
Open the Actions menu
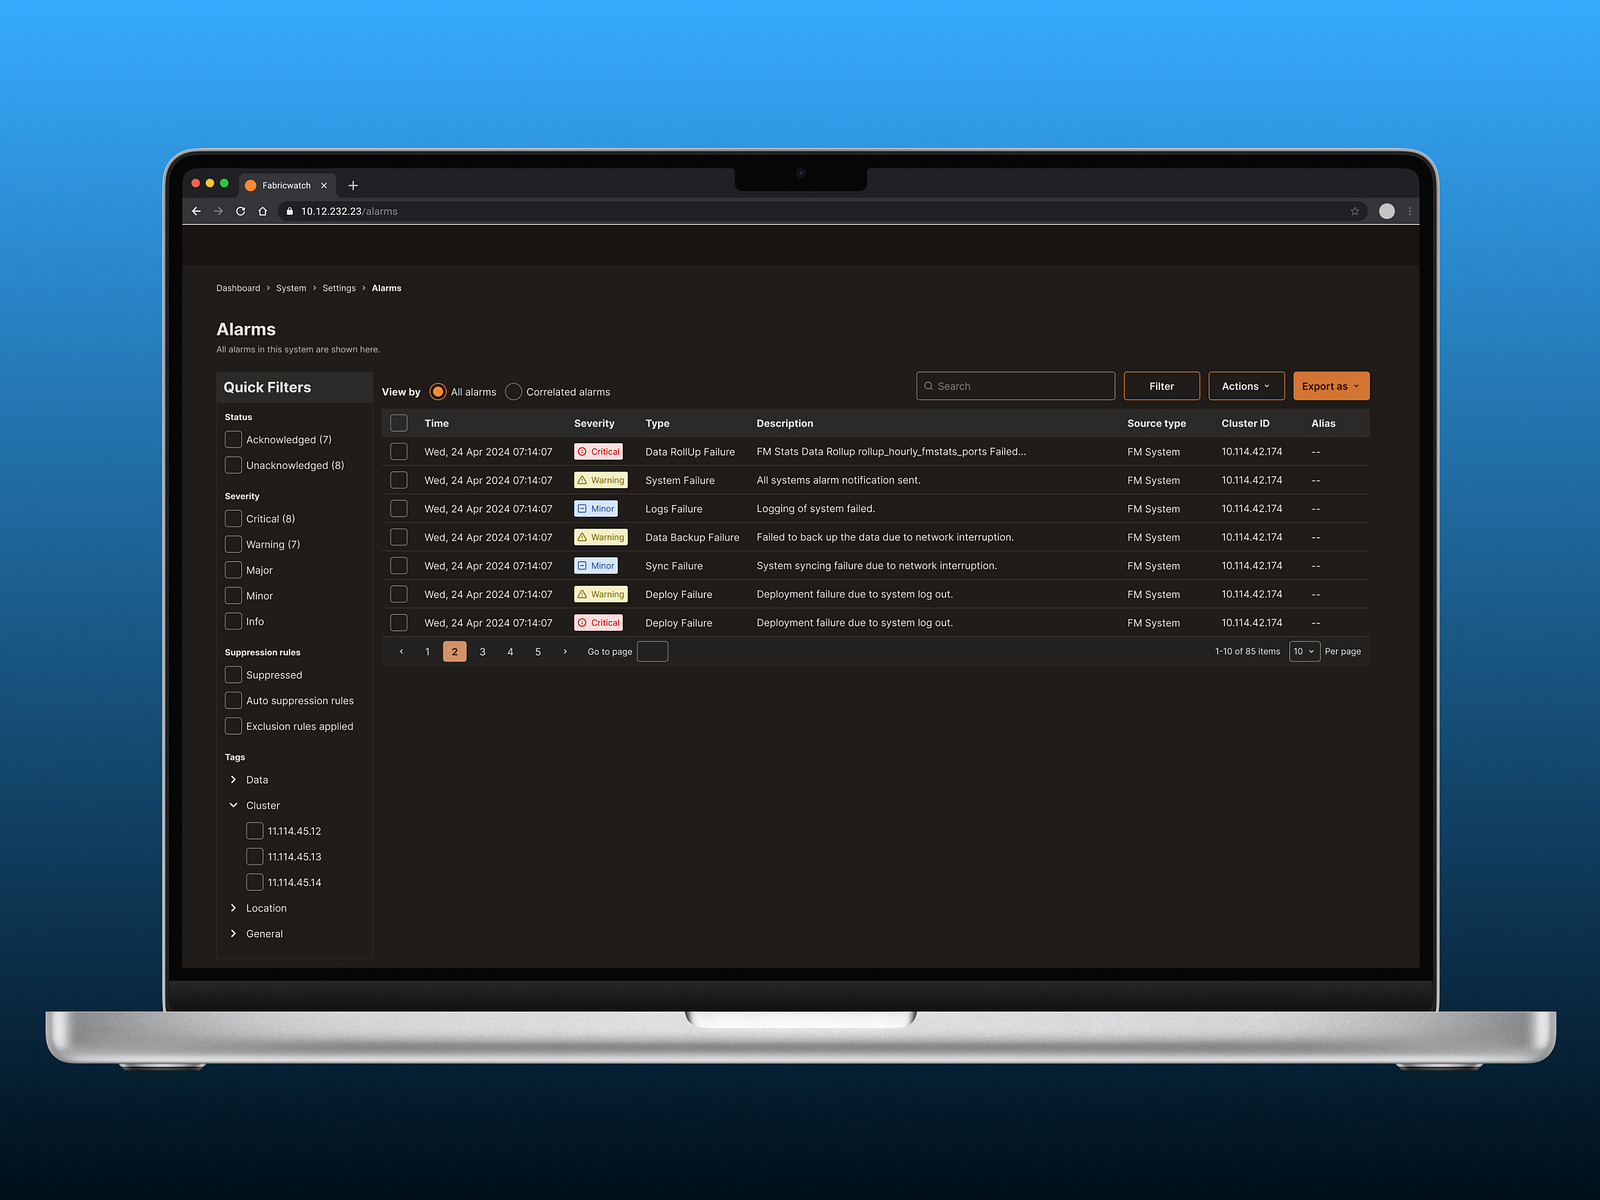tap(1245, 386)
